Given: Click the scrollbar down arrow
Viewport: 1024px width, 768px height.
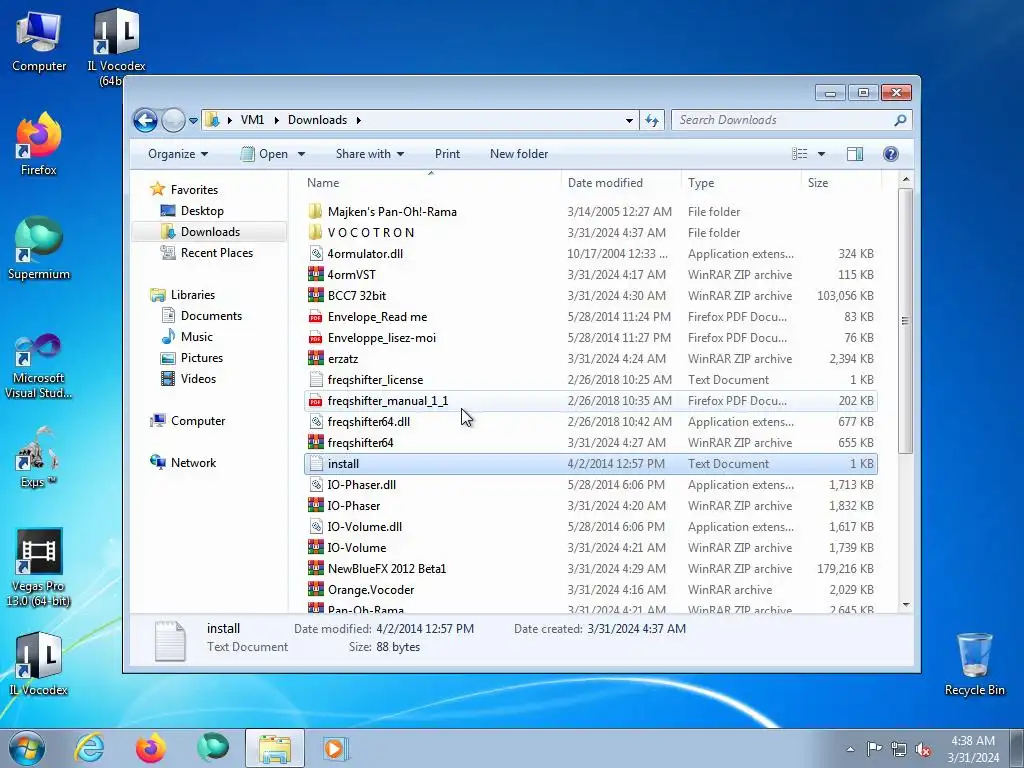Looking at the screenshot, I should (x=905, y=605).
